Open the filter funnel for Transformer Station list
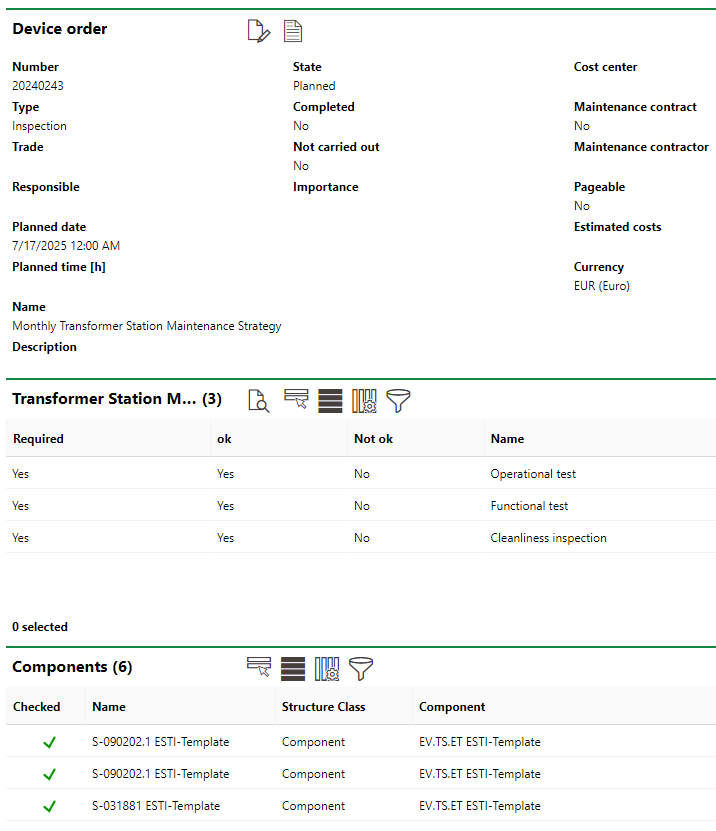Image resolution: width=716 pixels, height=831 pixels. [399, 401]
